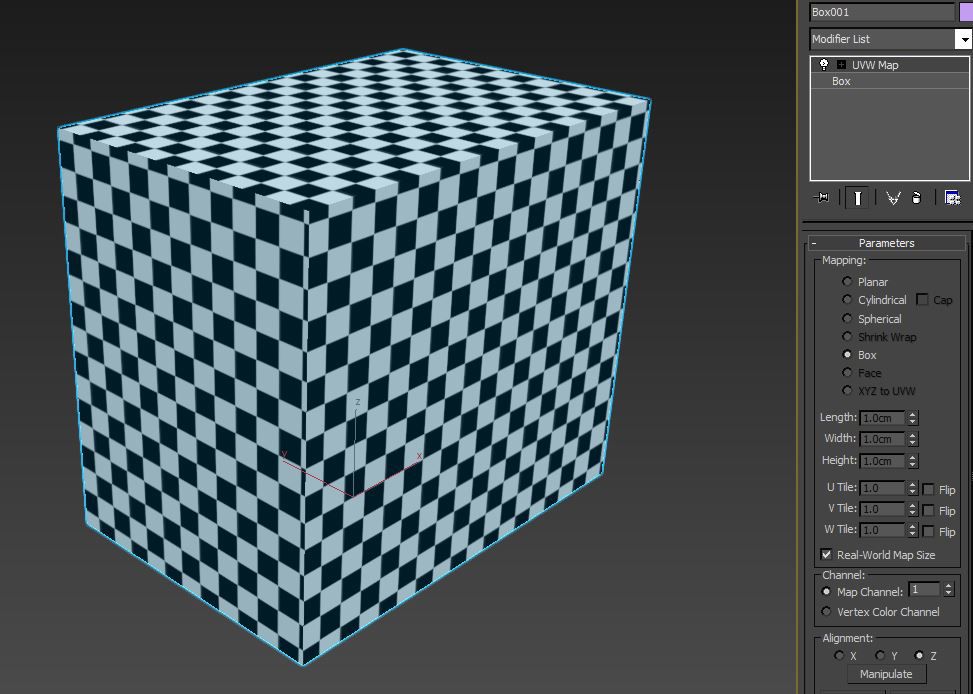The image size is (973, 694).
Task: Click Map Channel spinner arrows
Action: pos(949,590)
